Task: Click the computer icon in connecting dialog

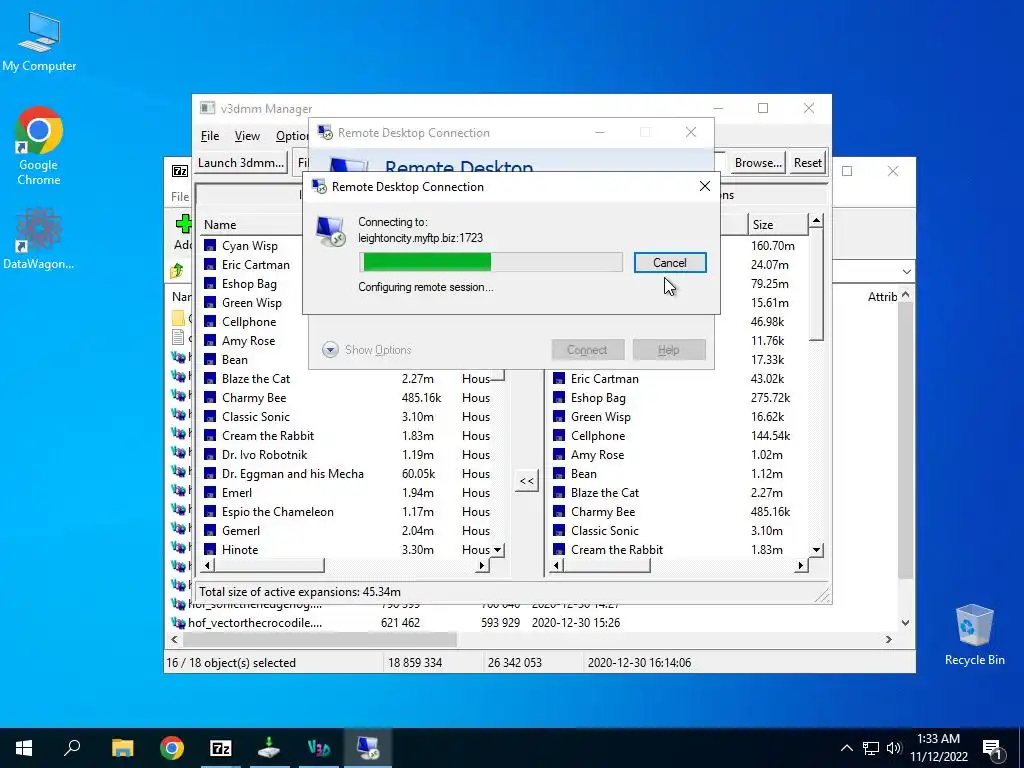Action: [331, 231]
